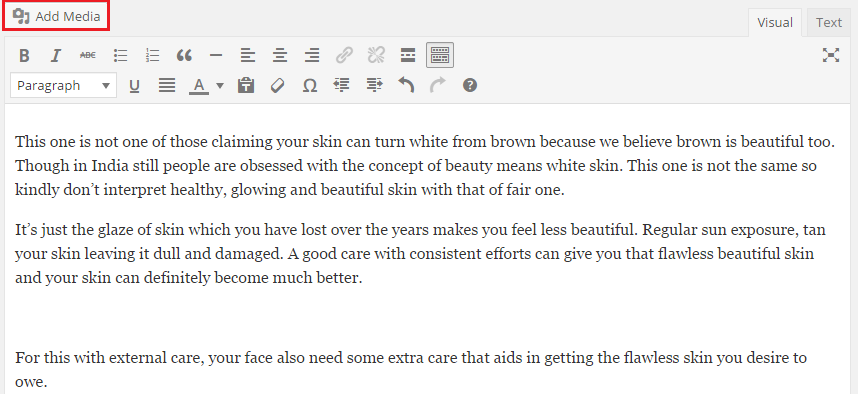Screen dimensions: 858x394
Task: Click the remove link icon
Action: tap(376, 55)
